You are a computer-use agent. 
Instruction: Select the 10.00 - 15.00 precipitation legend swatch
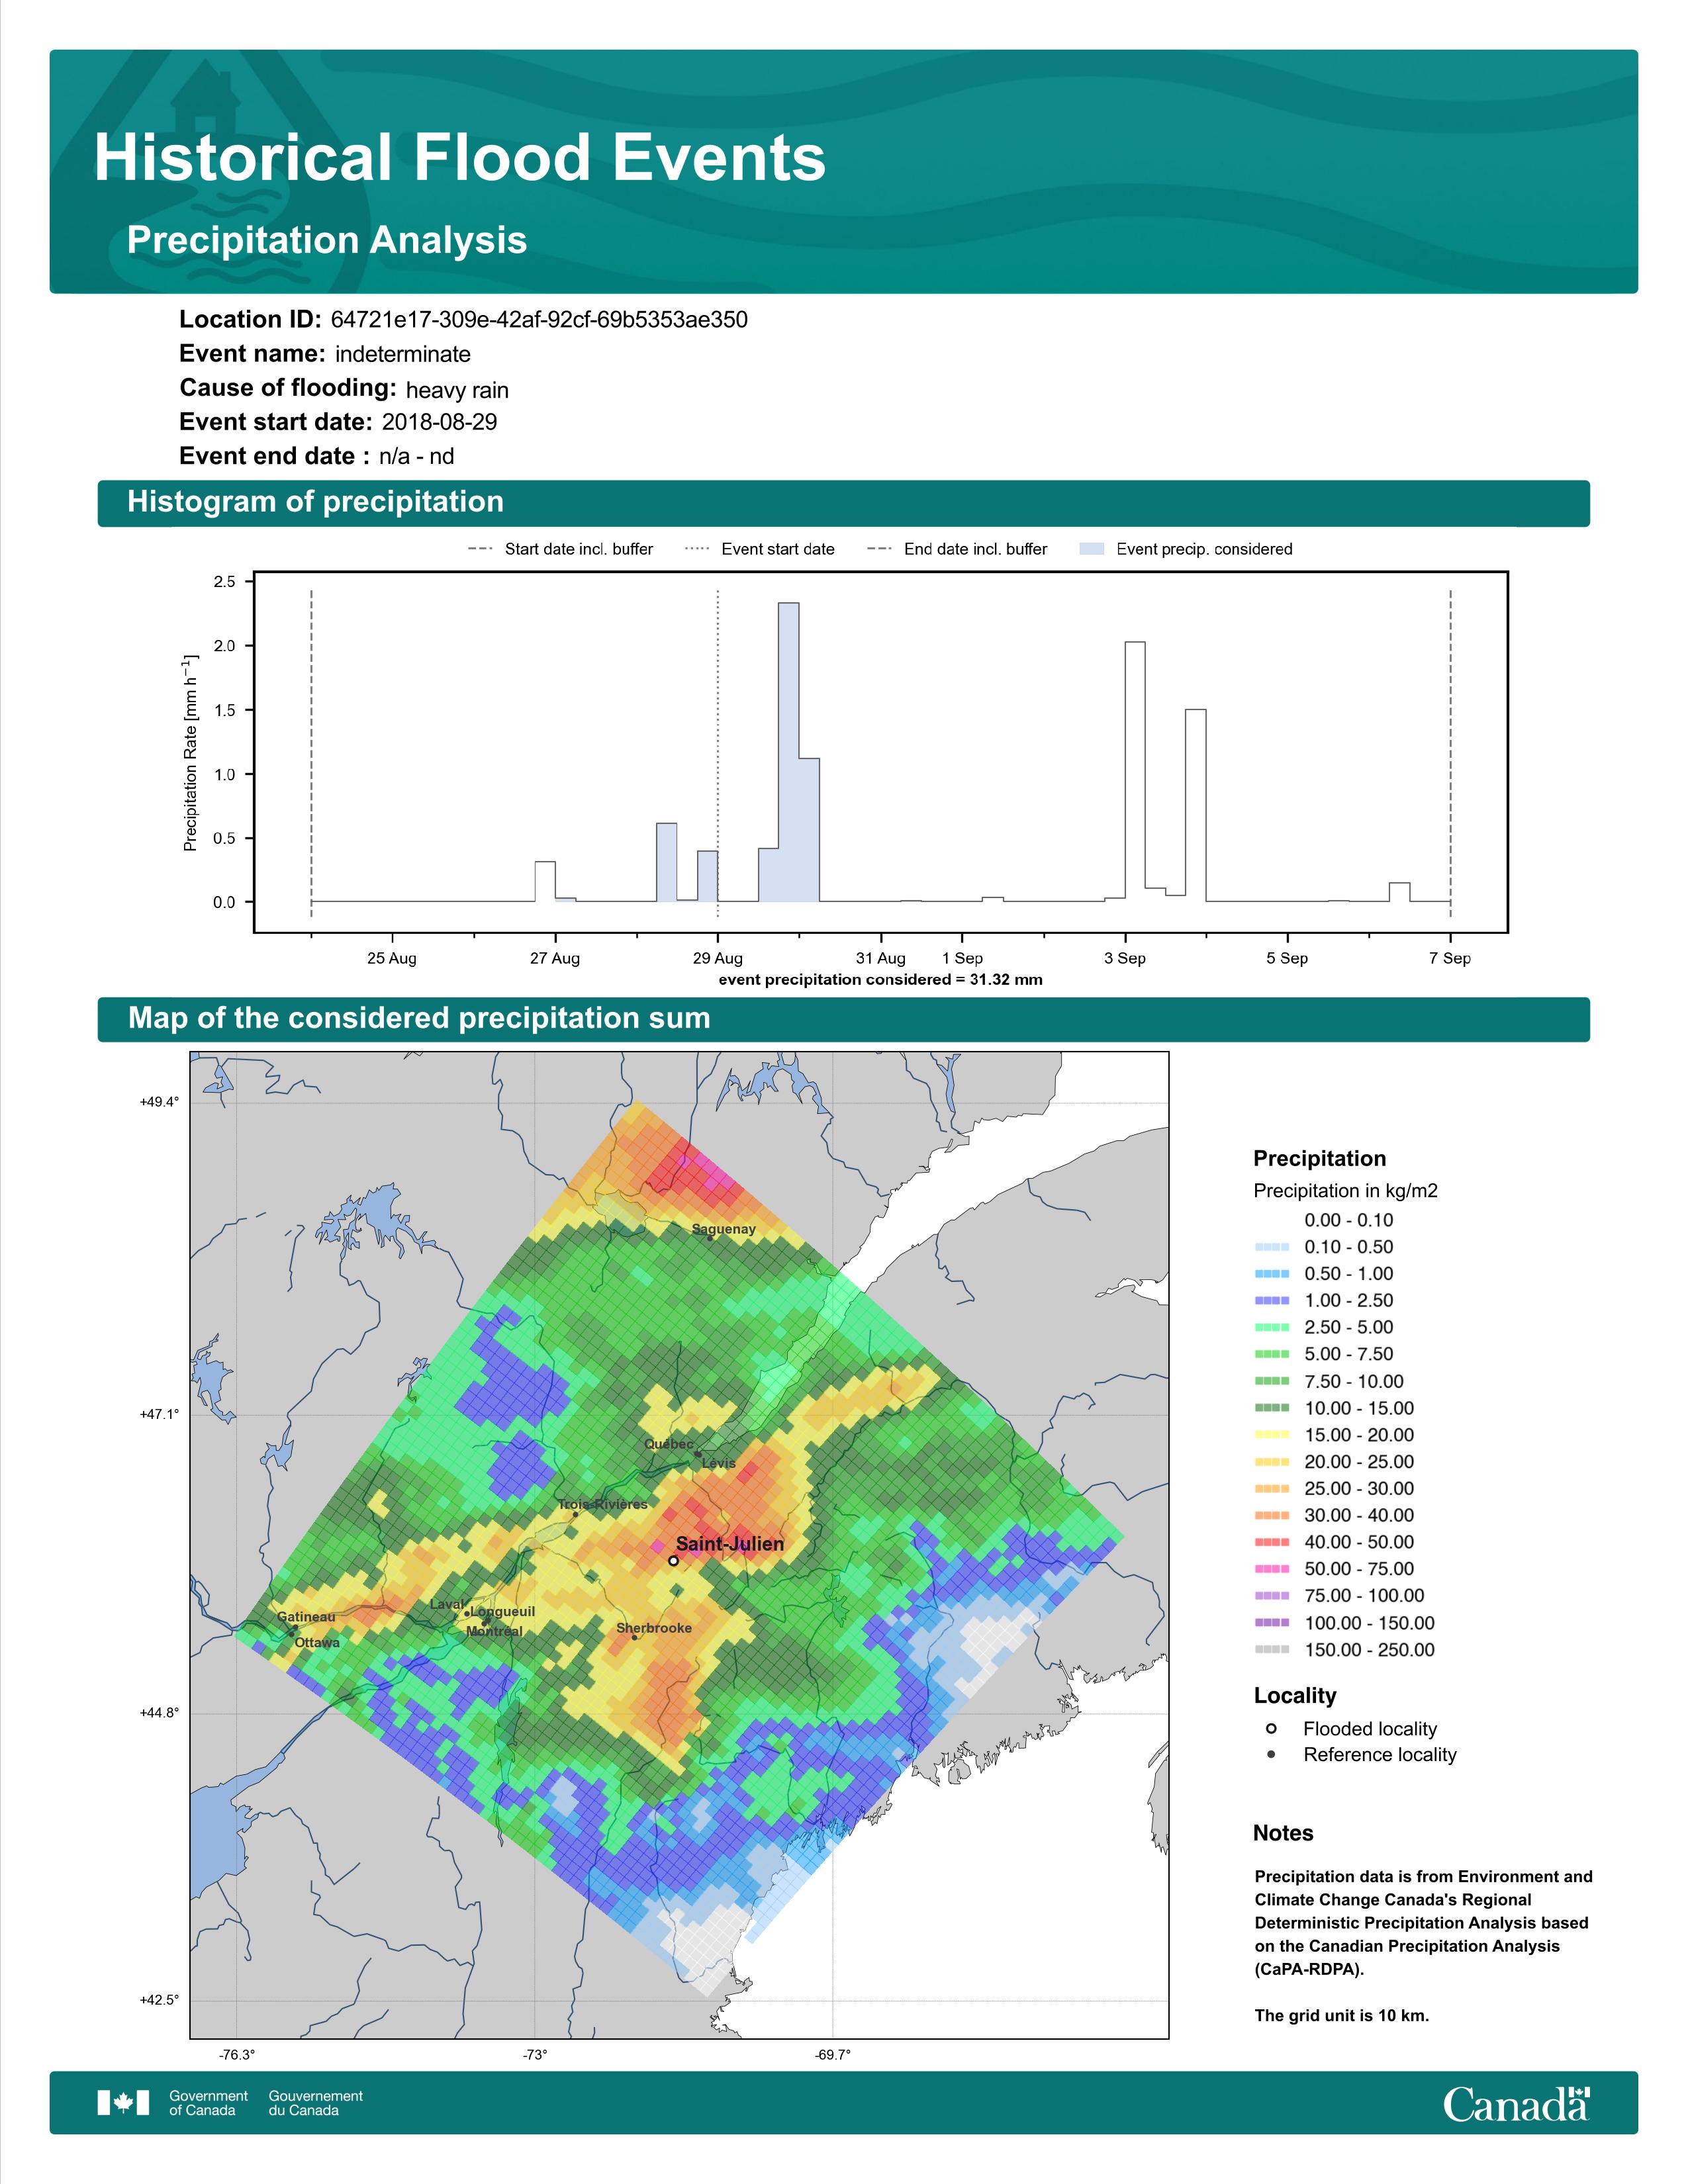(1272, 1408)
